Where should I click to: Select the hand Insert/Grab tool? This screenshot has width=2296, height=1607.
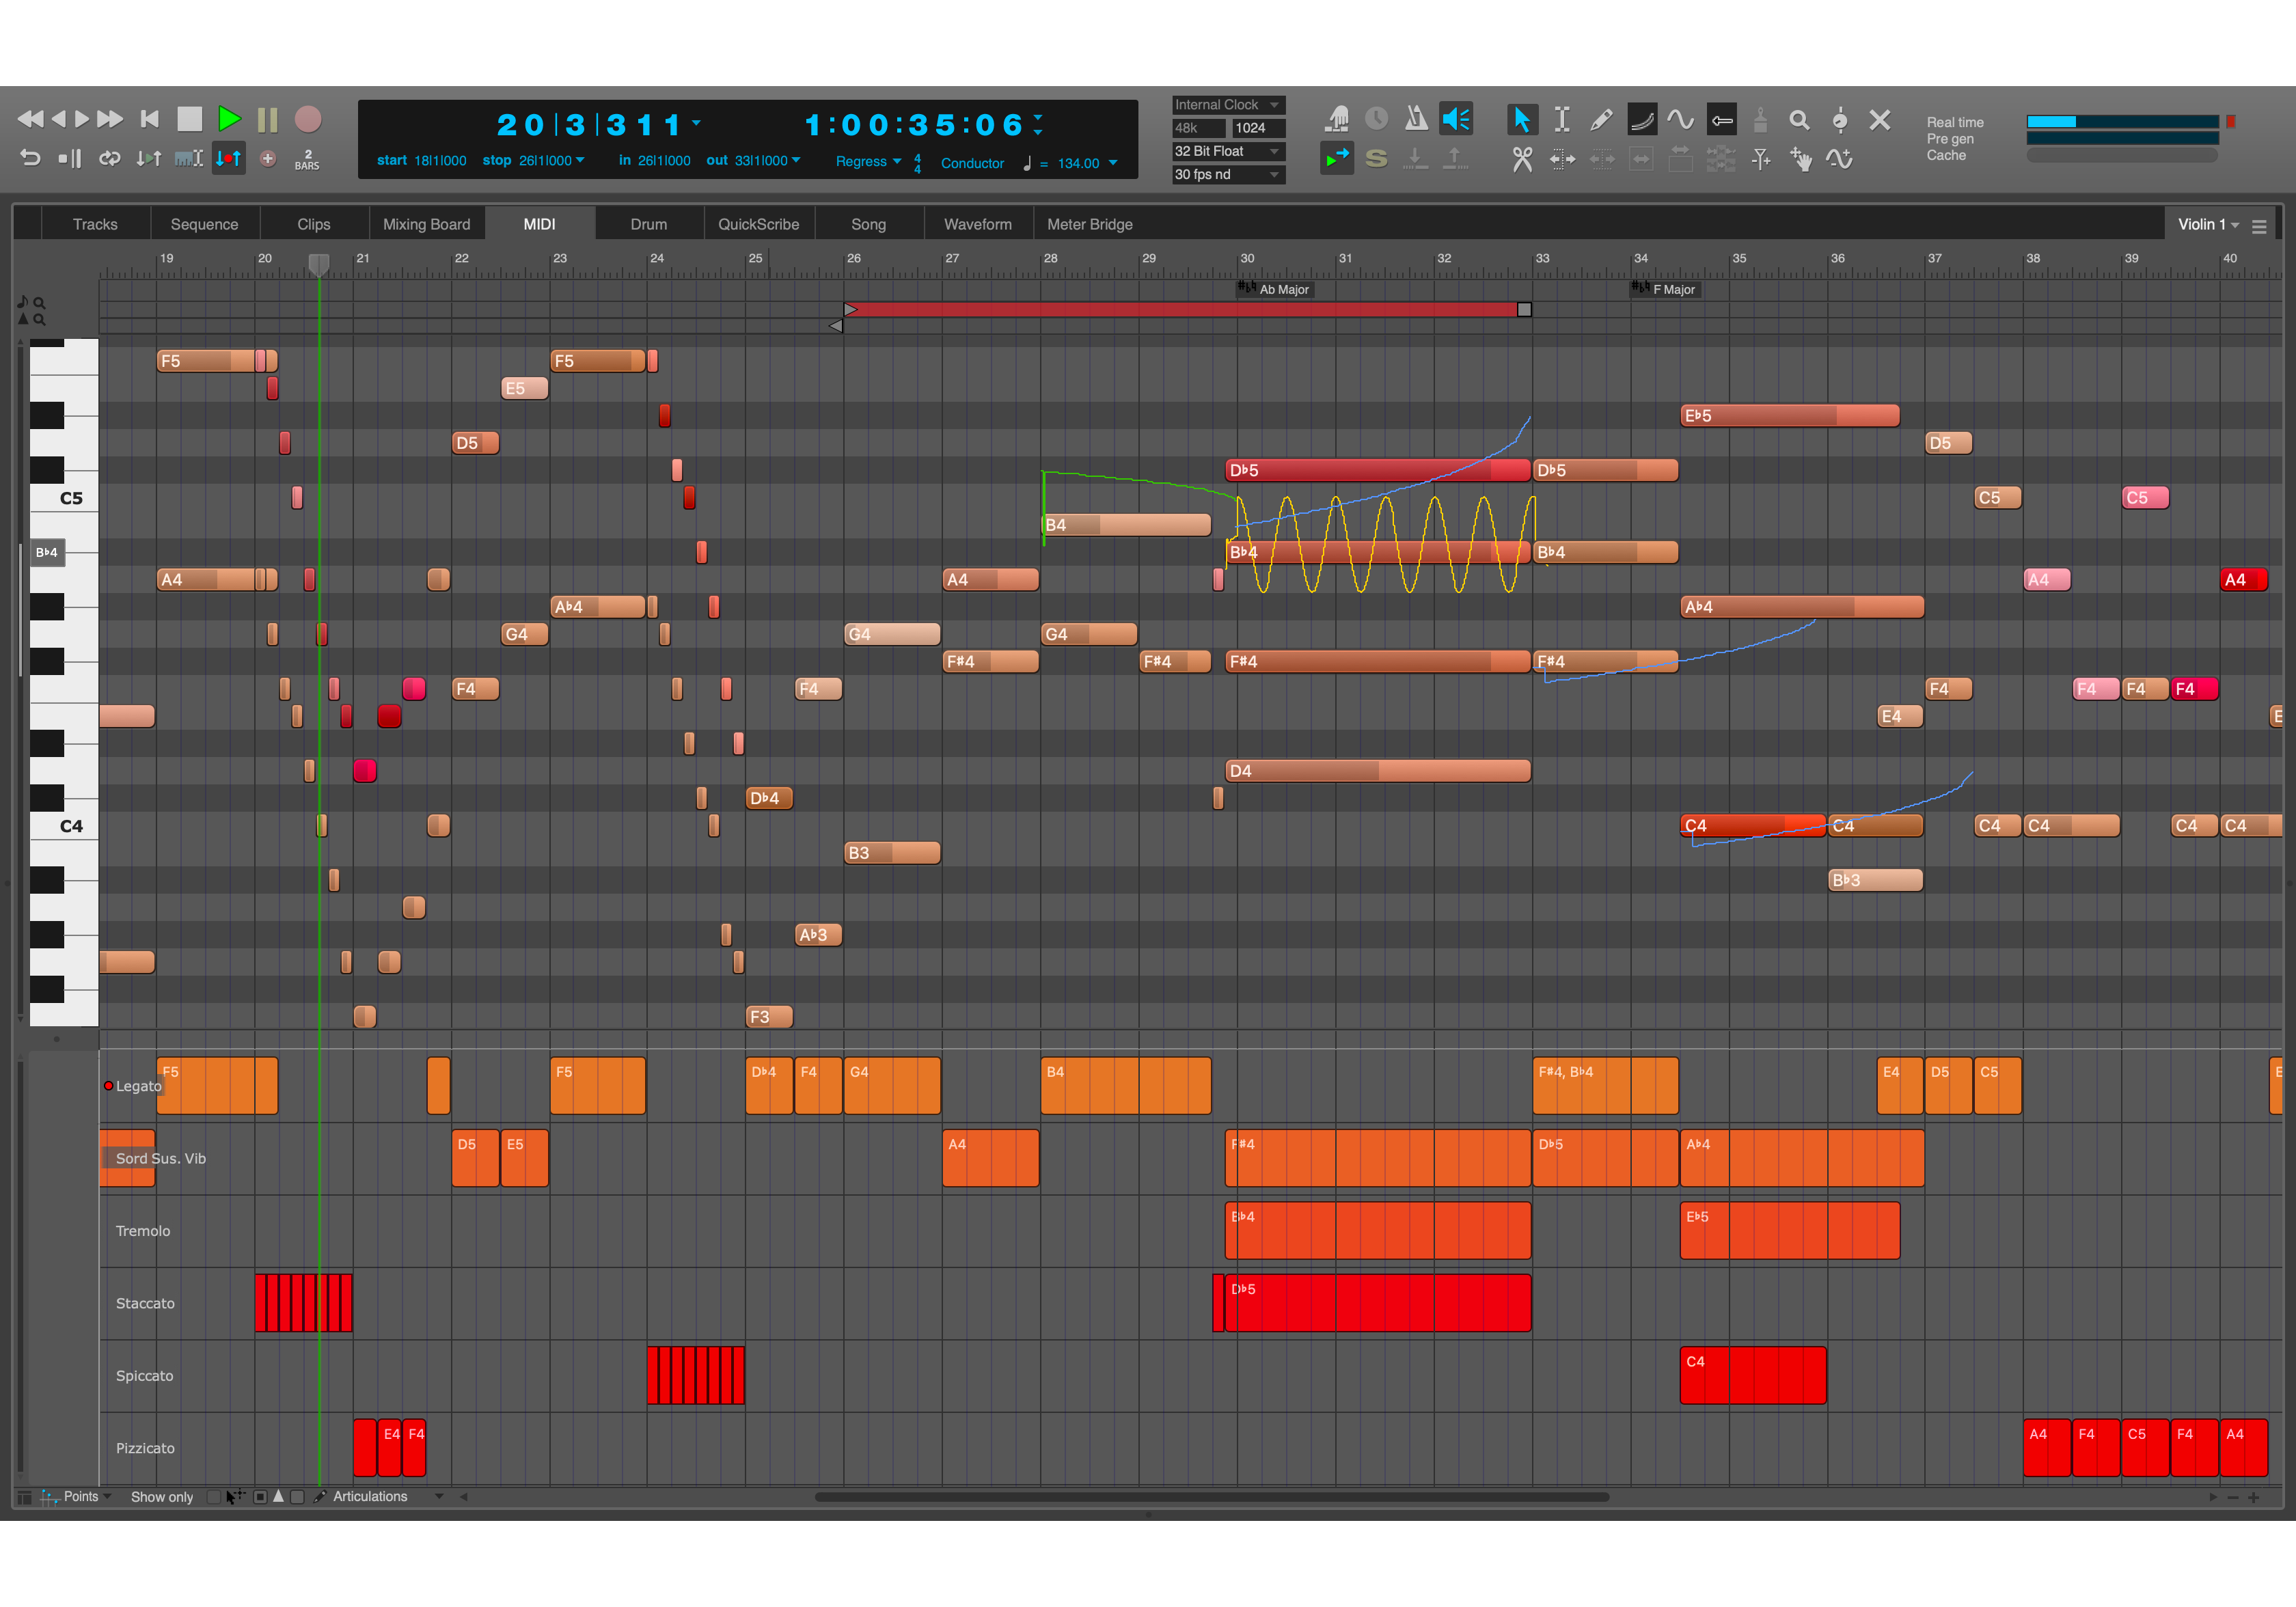(x=1800, y=159)
